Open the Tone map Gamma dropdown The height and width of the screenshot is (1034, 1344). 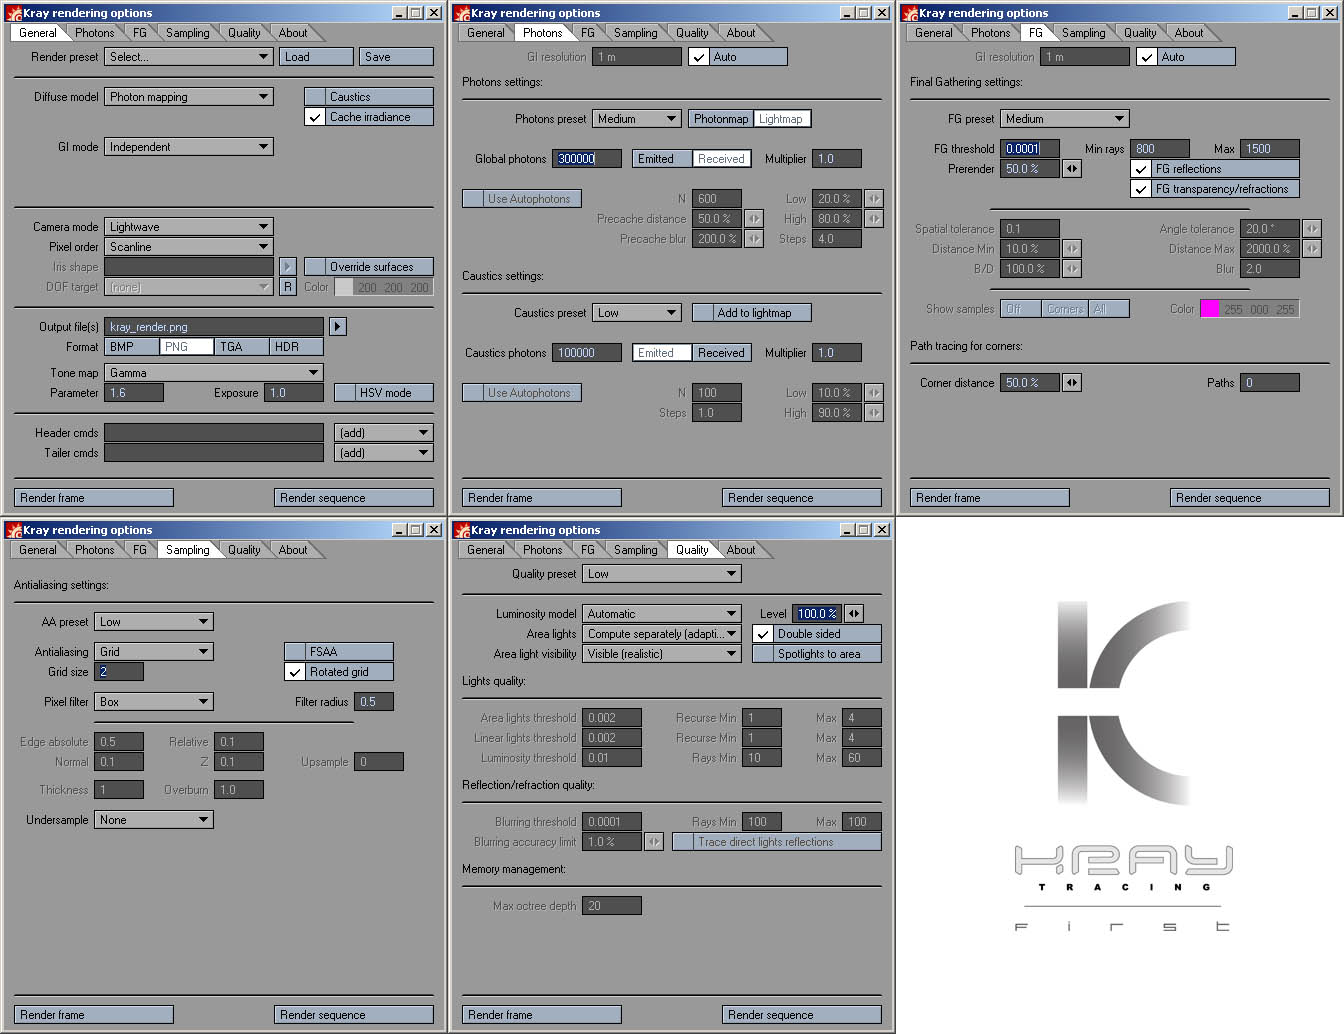(x=214, y=372)
